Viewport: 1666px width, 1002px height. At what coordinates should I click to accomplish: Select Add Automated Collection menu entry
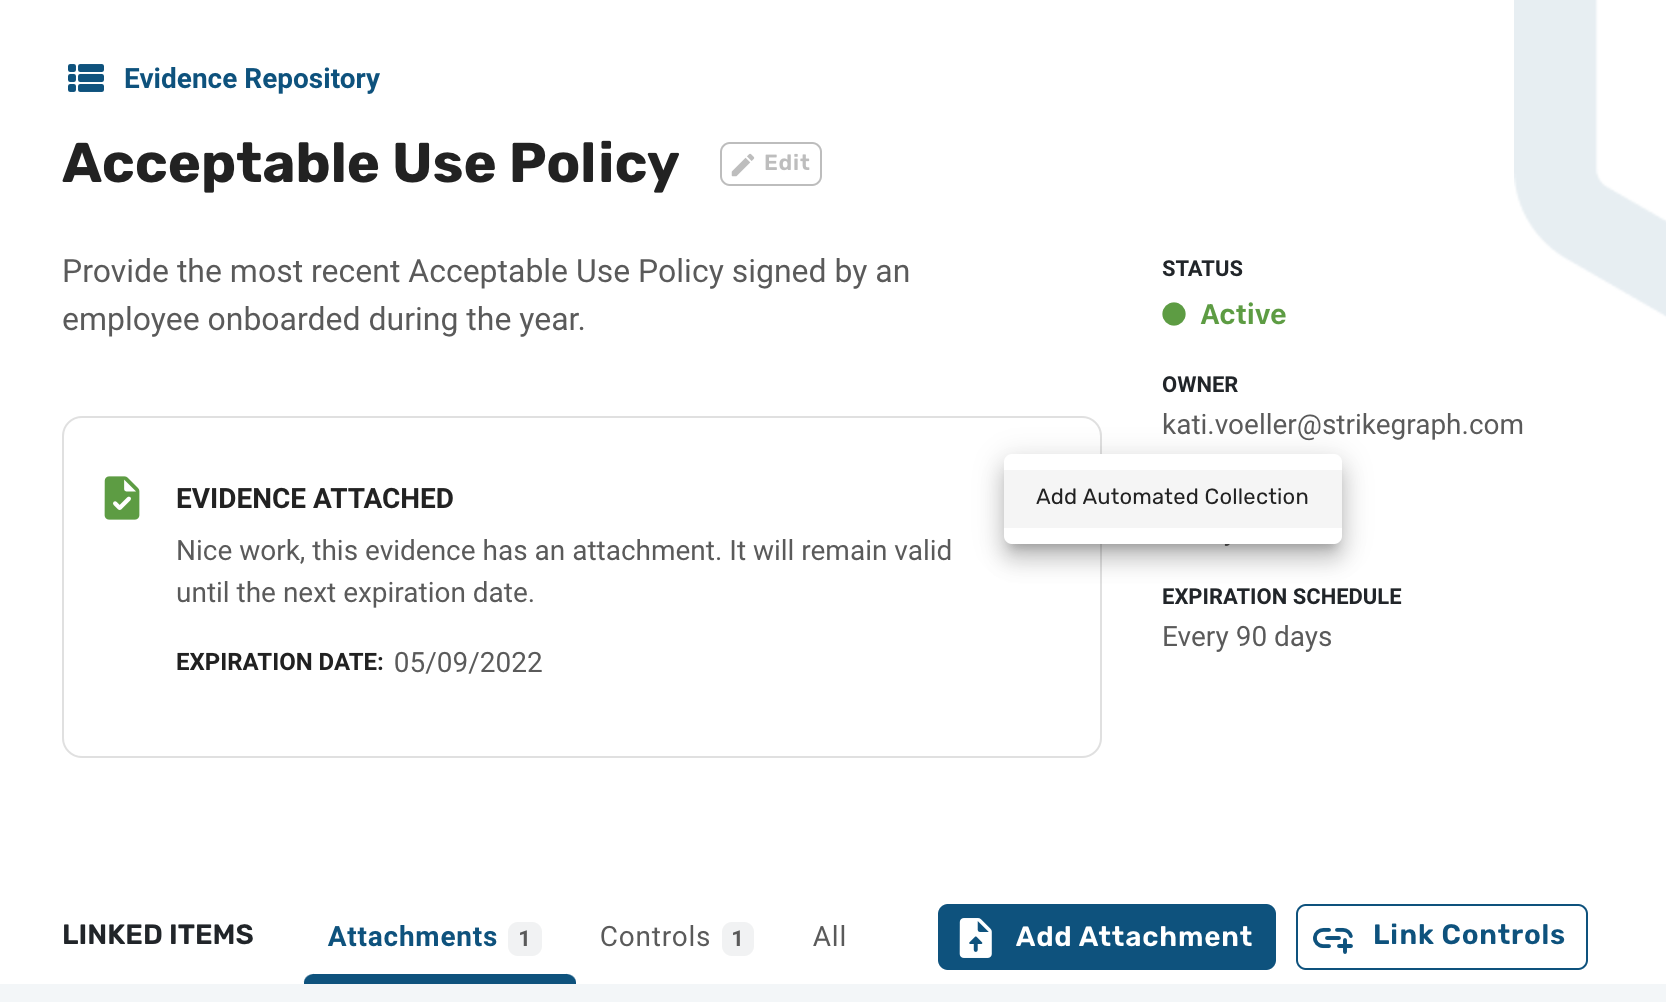coord(1172,497)
